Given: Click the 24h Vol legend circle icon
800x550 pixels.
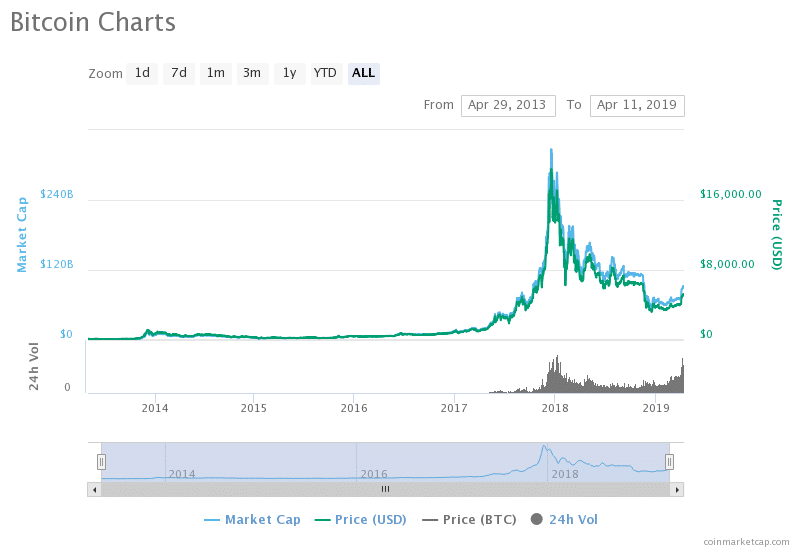Looking at the screenshot, I should (536, 519).
